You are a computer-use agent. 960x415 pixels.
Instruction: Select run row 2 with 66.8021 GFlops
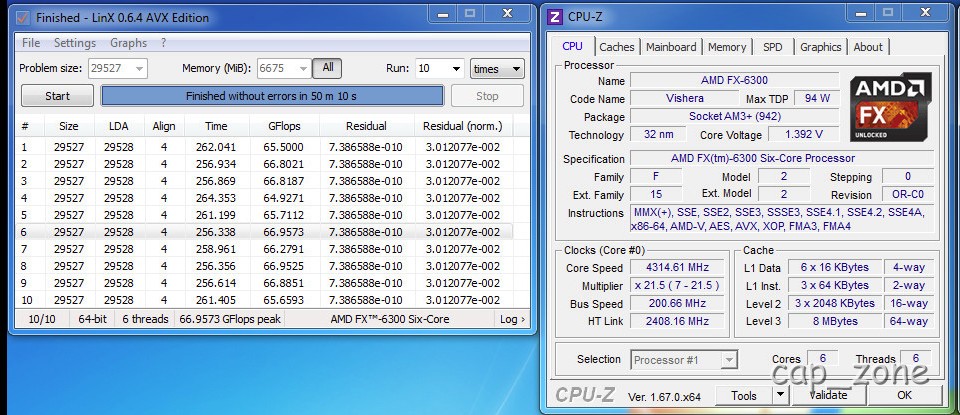click(x=263, y=164)
